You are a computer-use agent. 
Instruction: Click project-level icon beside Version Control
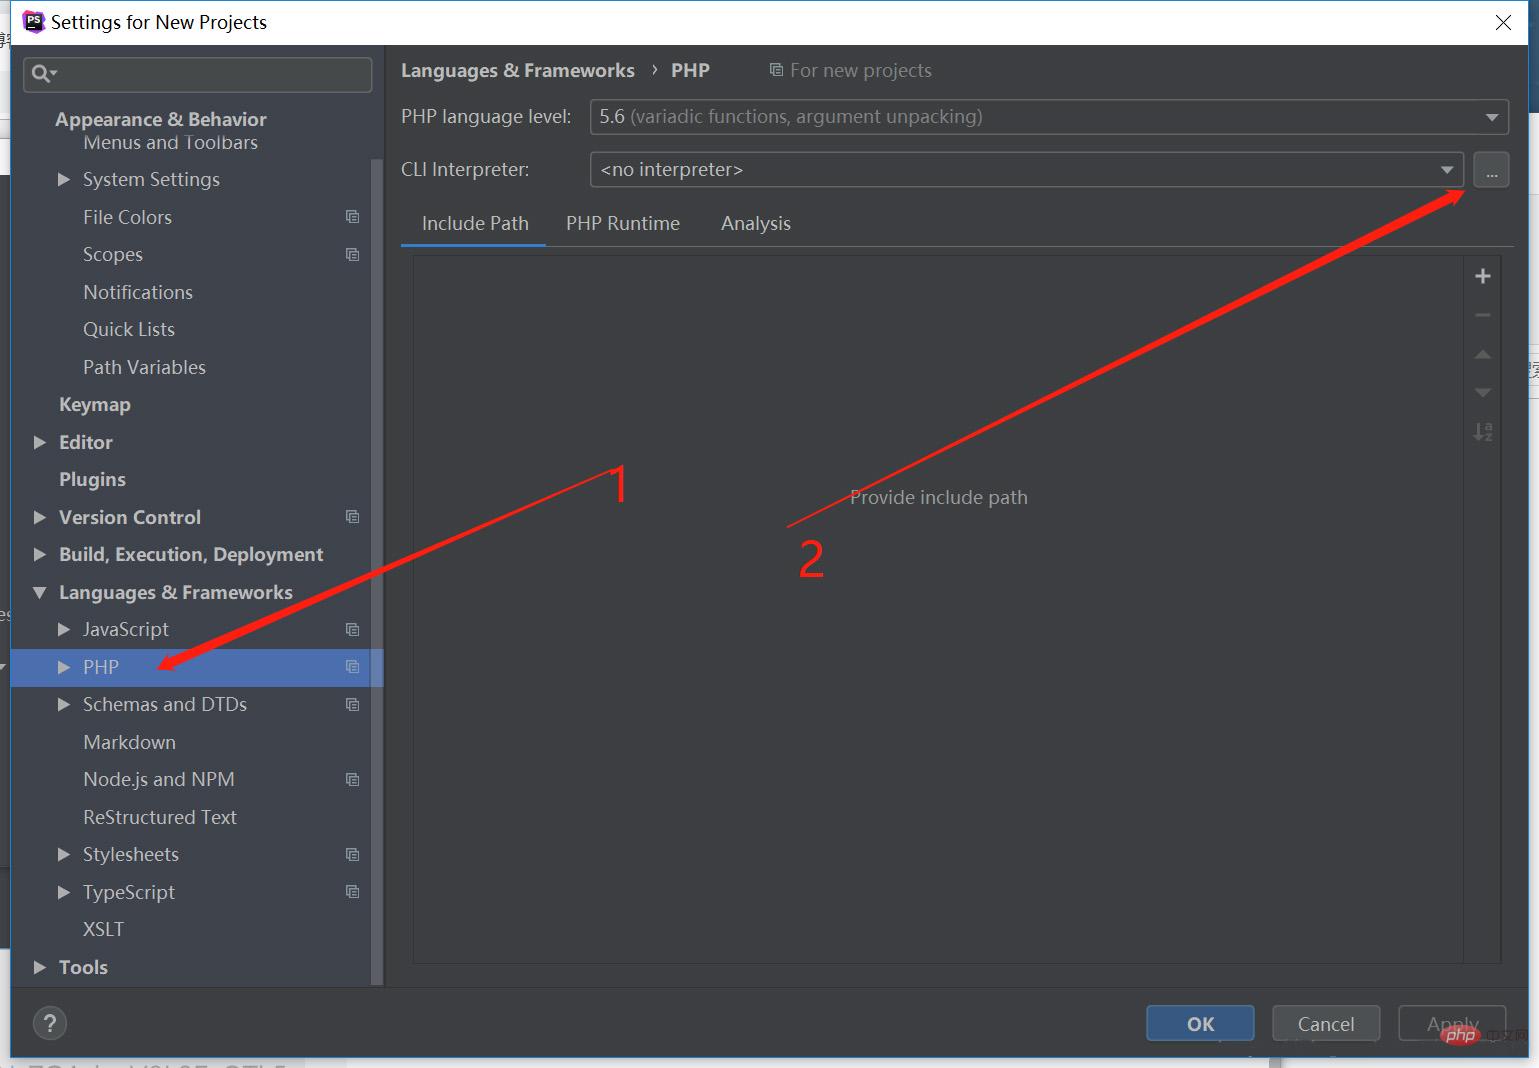352,517
